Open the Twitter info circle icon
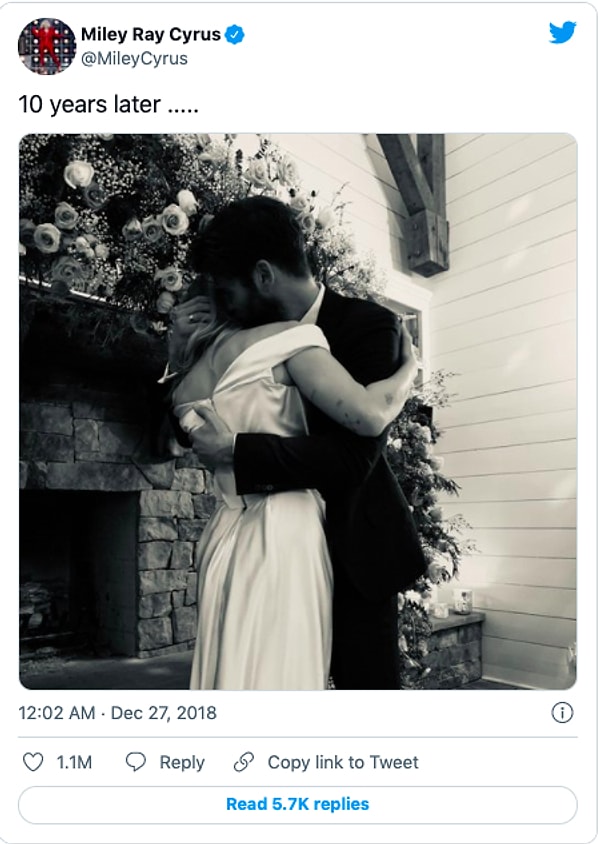The height and width of the screenshot is (844, 600). pyautogui.click(x=562, y=713)
